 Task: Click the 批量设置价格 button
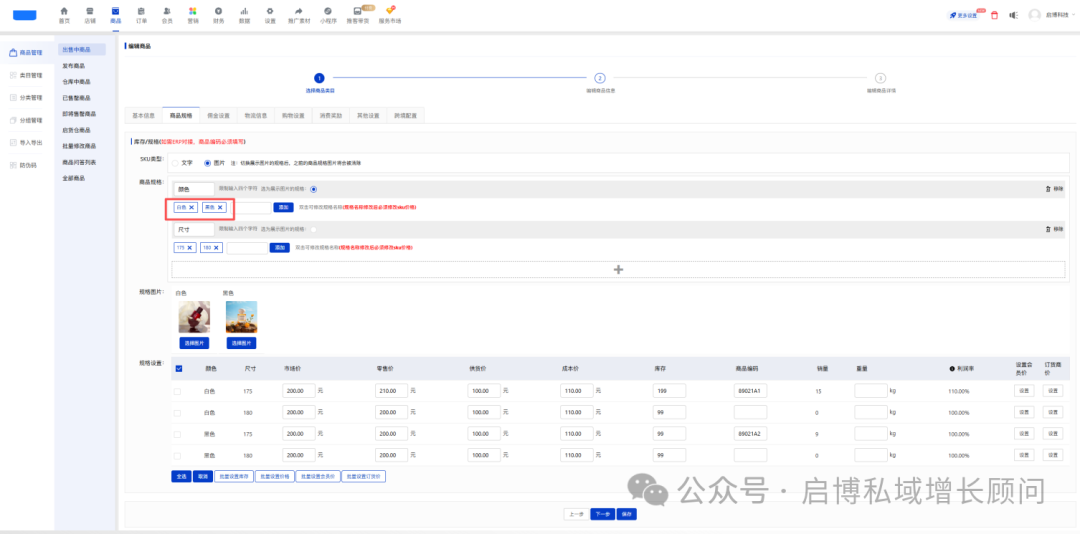click(274, 476)
